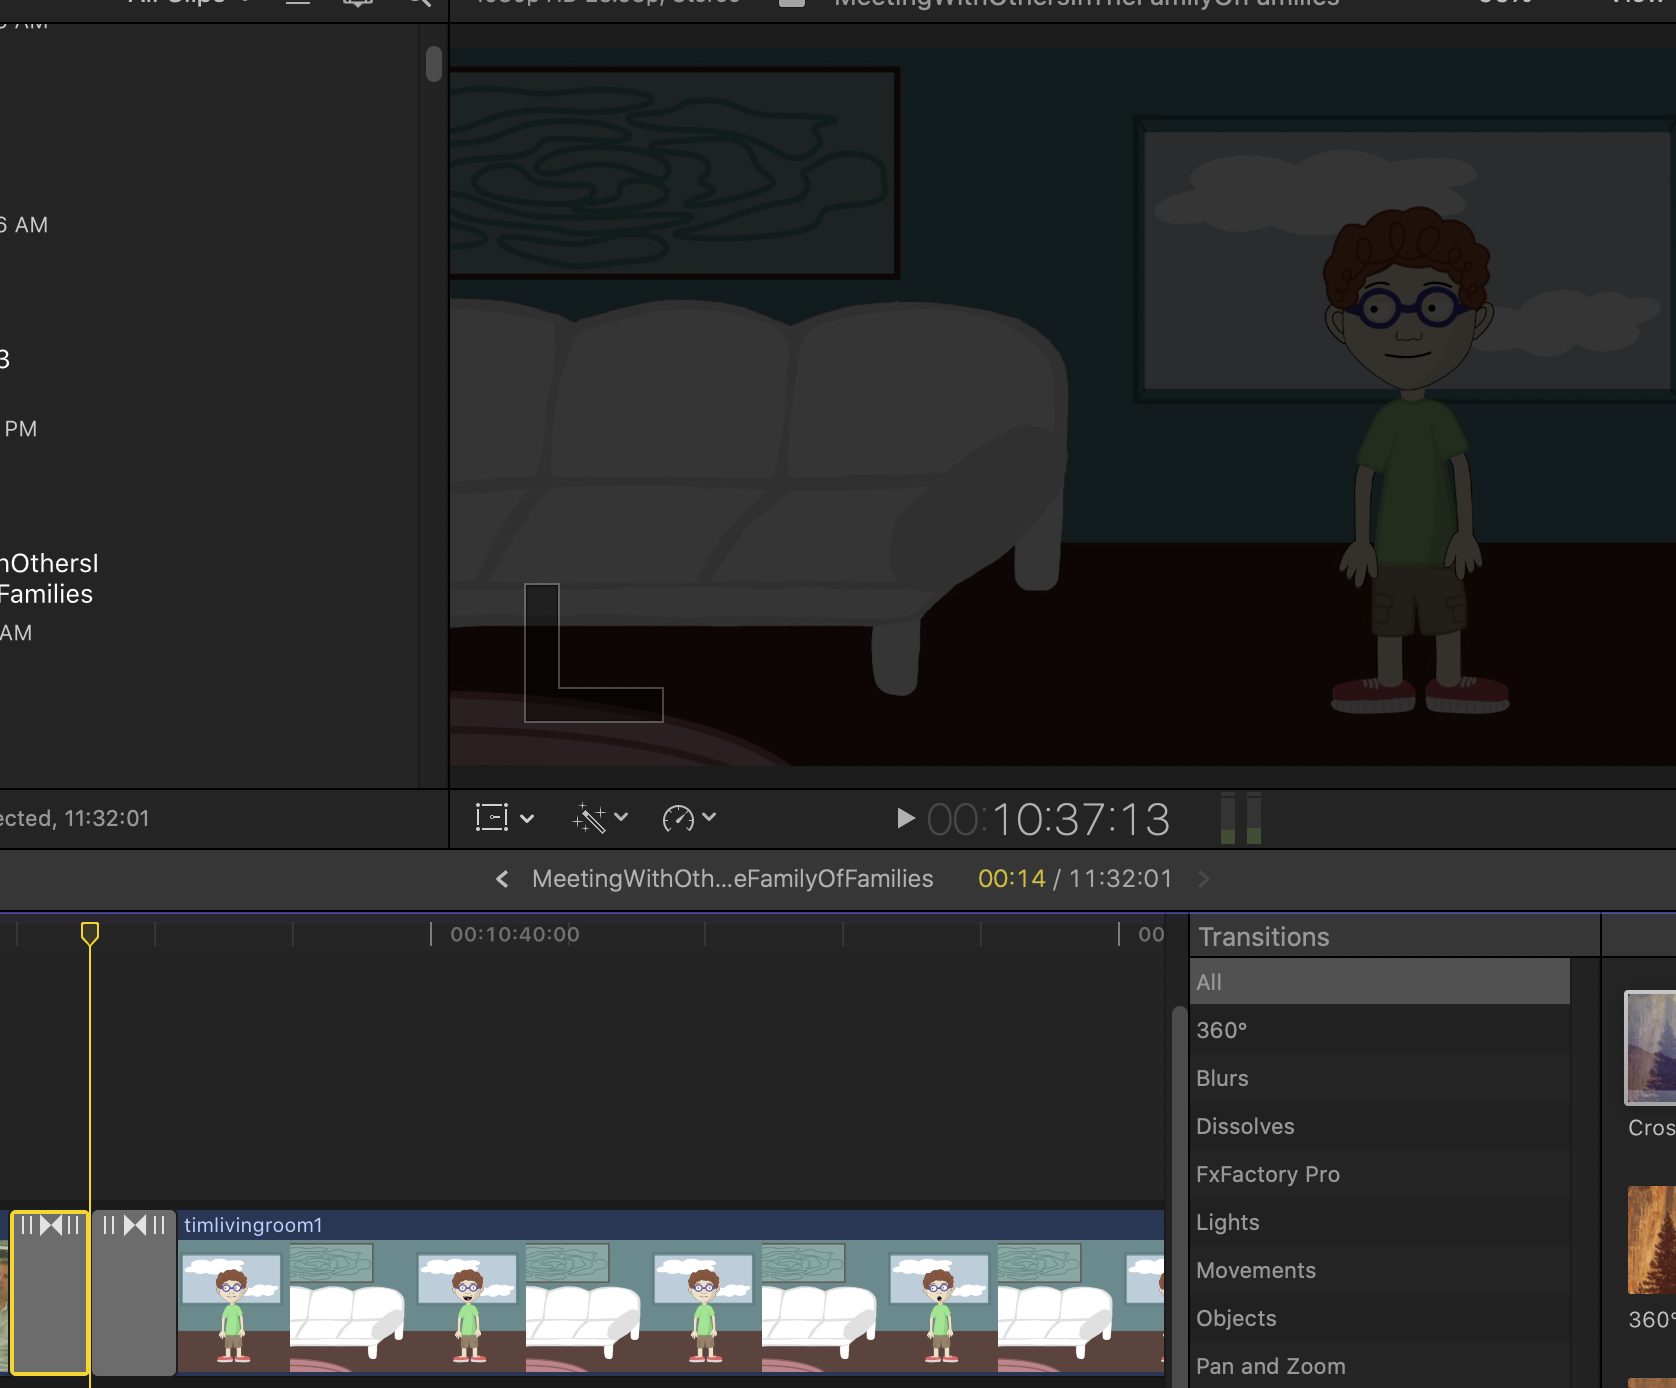
Task: Activate the Transform tool icon
Action: coord(491,818)
